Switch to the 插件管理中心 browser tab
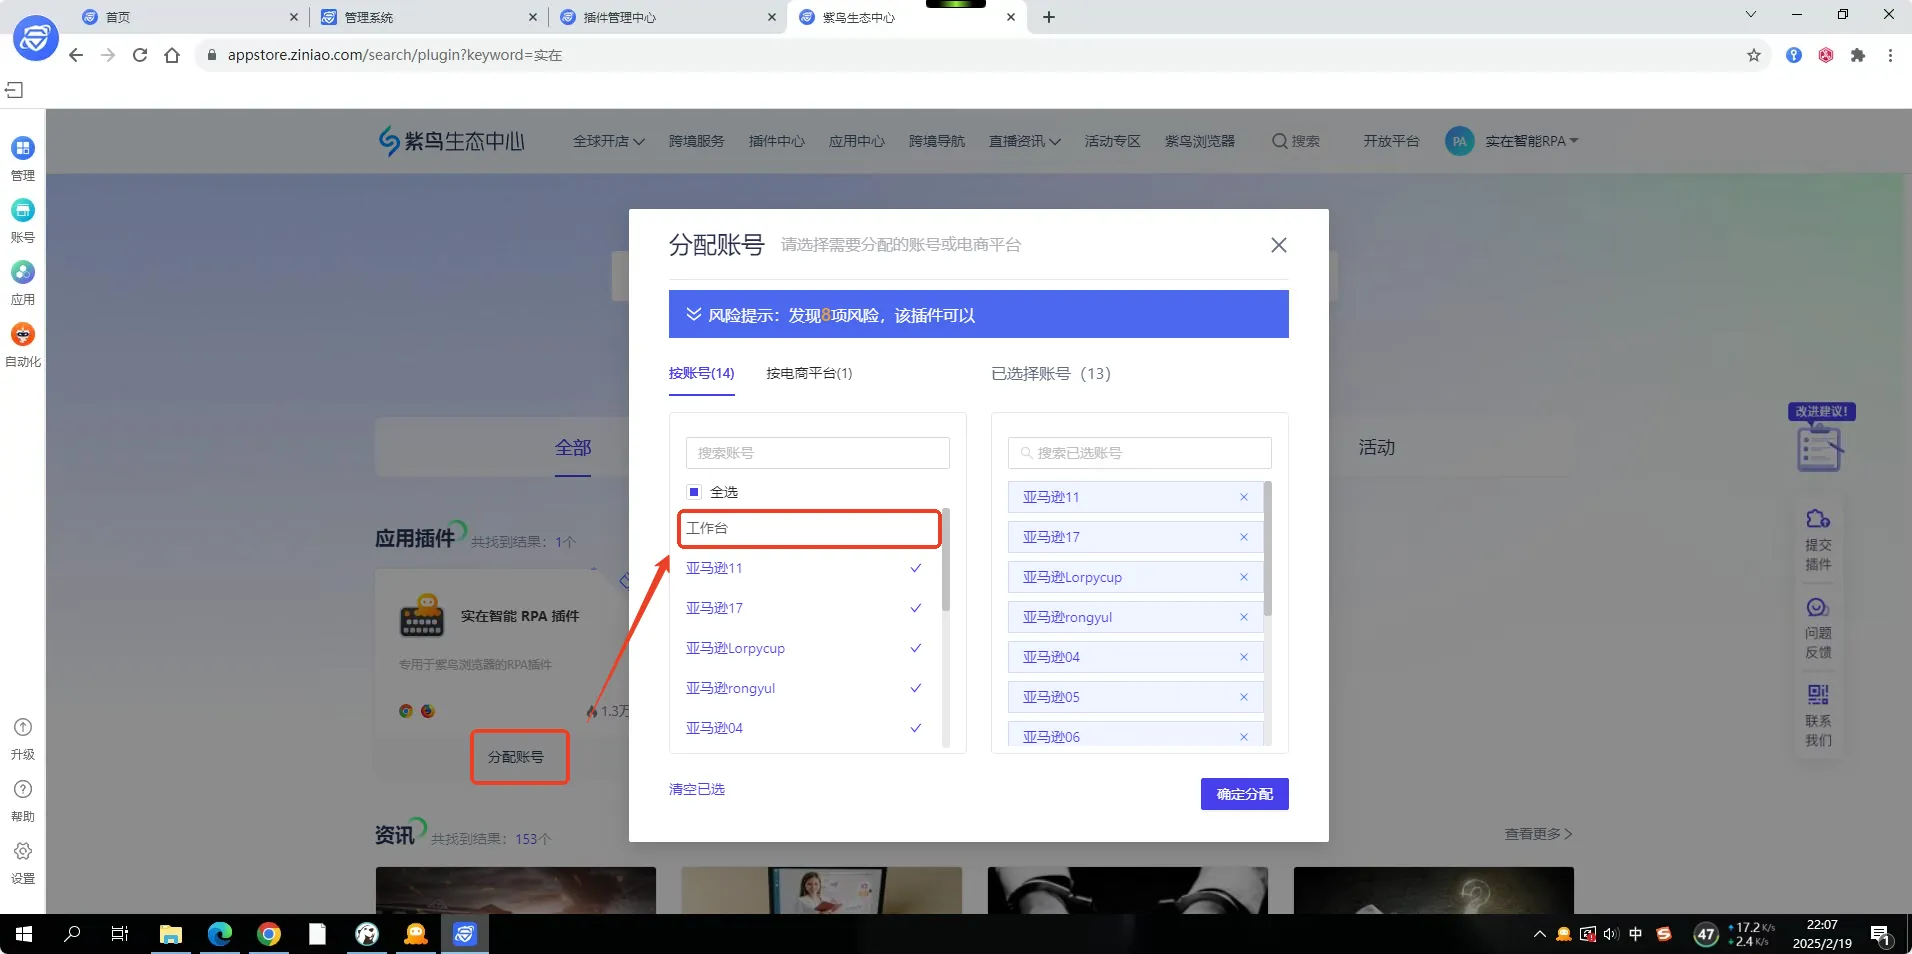Image resolution: width=1912 pixels, height=954 pixels. click(x=668, y=17)
